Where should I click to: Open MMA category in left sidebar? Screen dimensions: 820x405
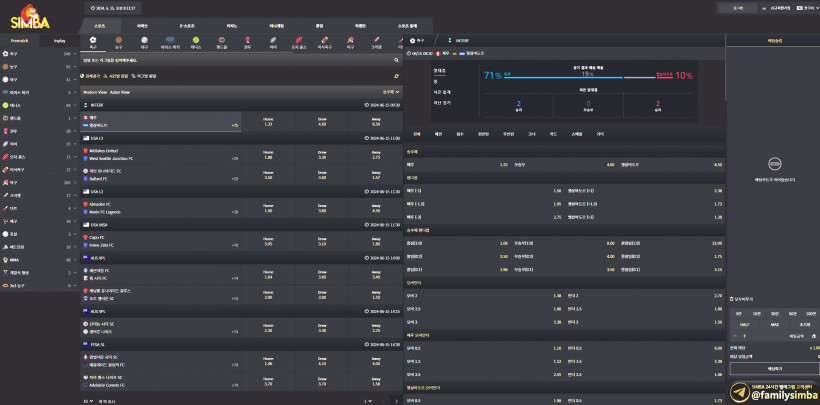[39, 260]
